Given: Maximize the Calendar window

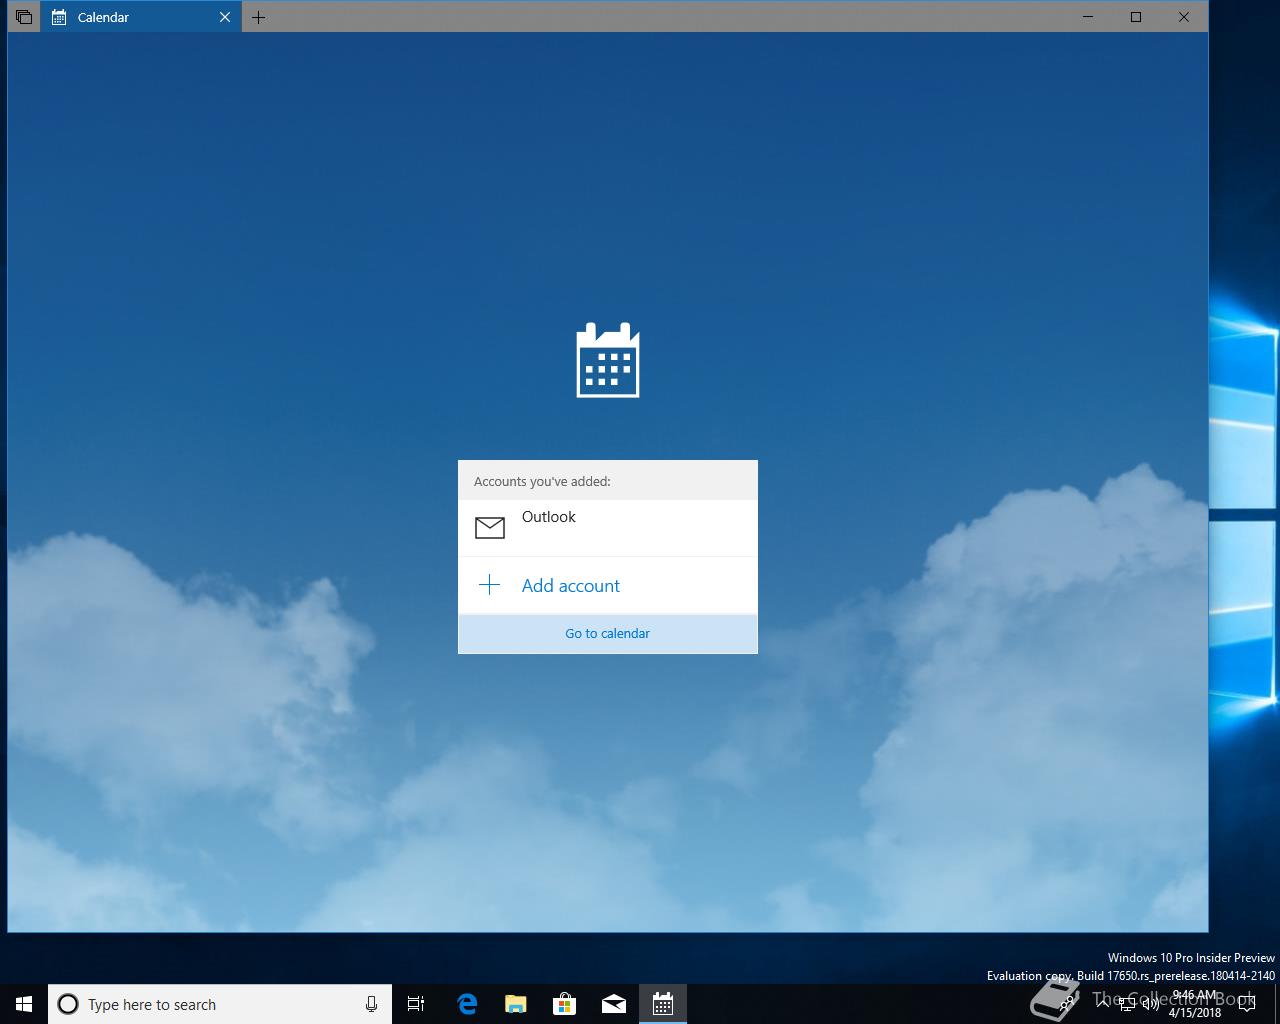Looking at the screenshot, I should click(x=1136, y=17).
